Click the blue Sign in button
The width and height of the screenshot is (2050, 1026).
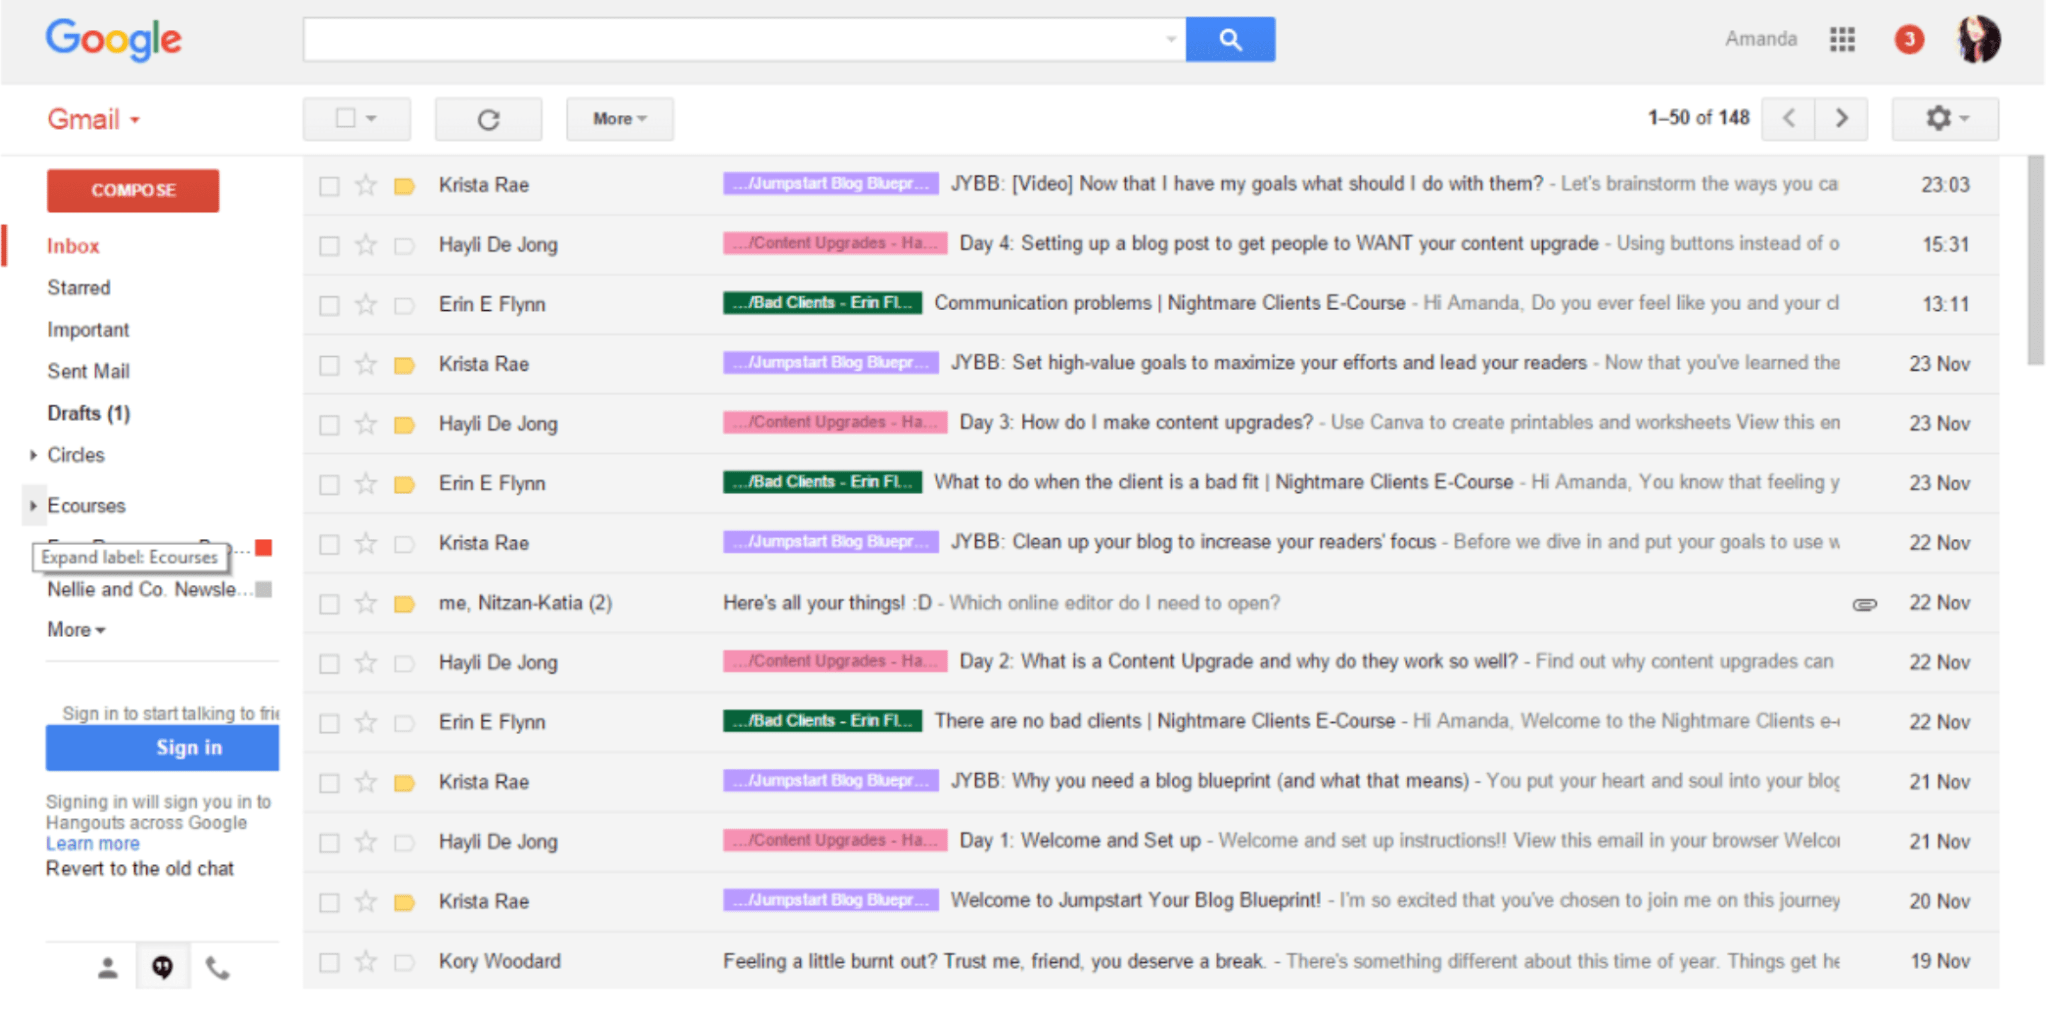162,748
